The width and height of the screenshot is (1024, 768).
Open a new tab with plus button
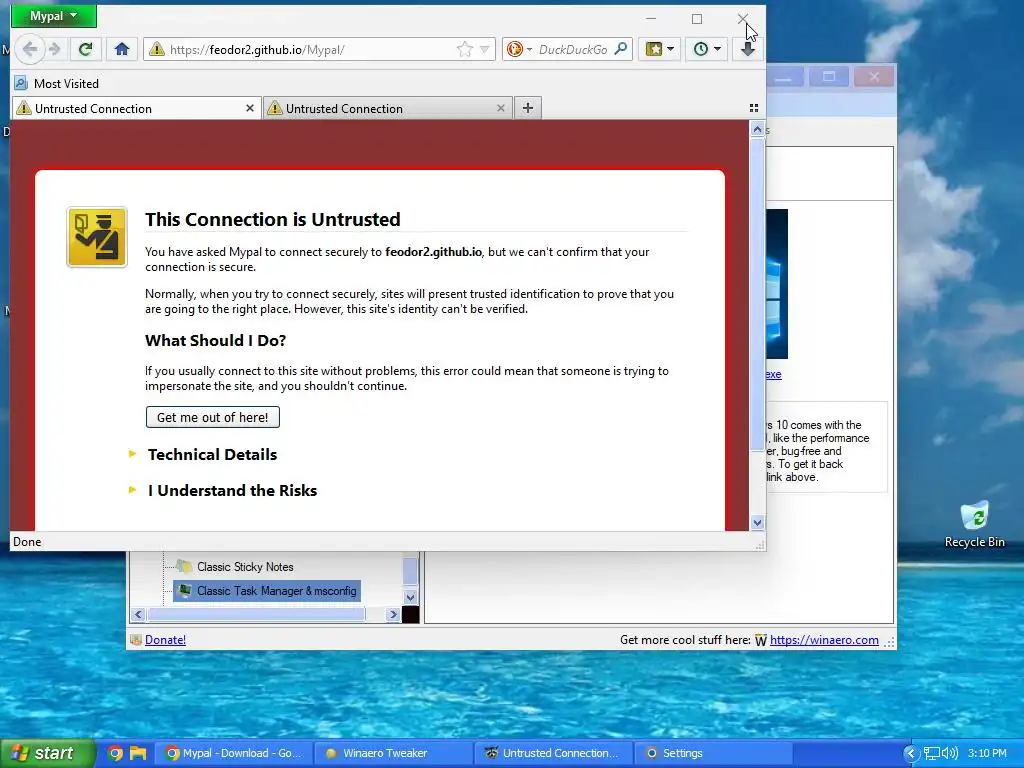click(x=528, y=108)
